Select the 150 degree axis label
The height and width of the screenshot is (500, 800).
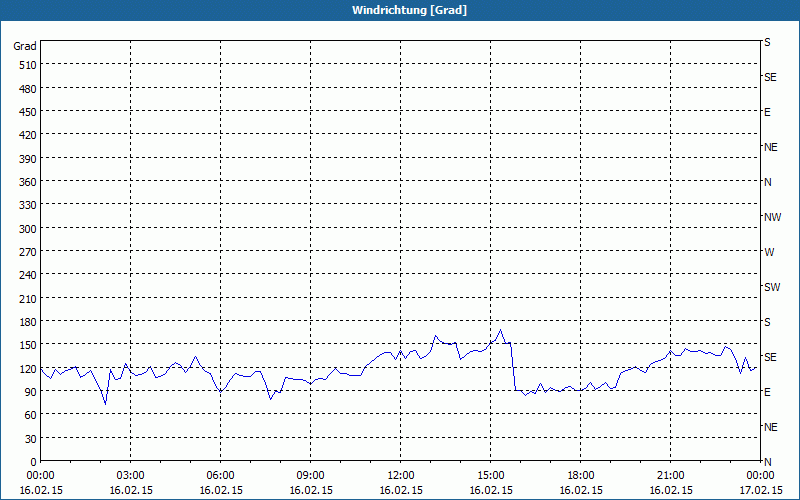click(28, 345)
